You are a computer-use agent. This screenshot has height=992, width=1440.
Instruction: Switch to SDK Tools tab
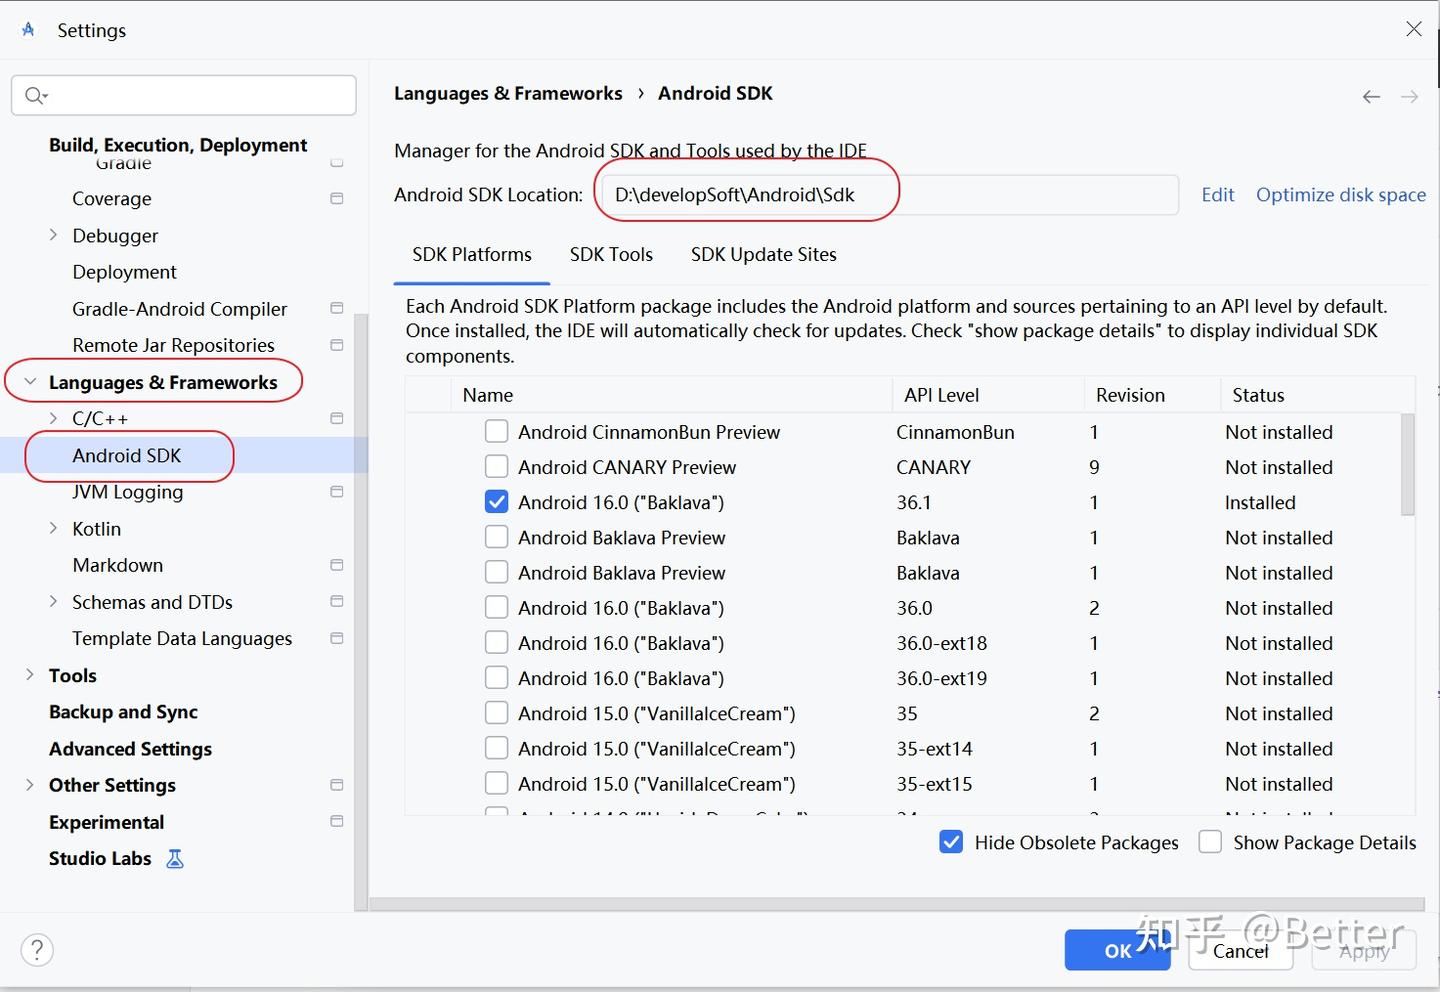611,255
